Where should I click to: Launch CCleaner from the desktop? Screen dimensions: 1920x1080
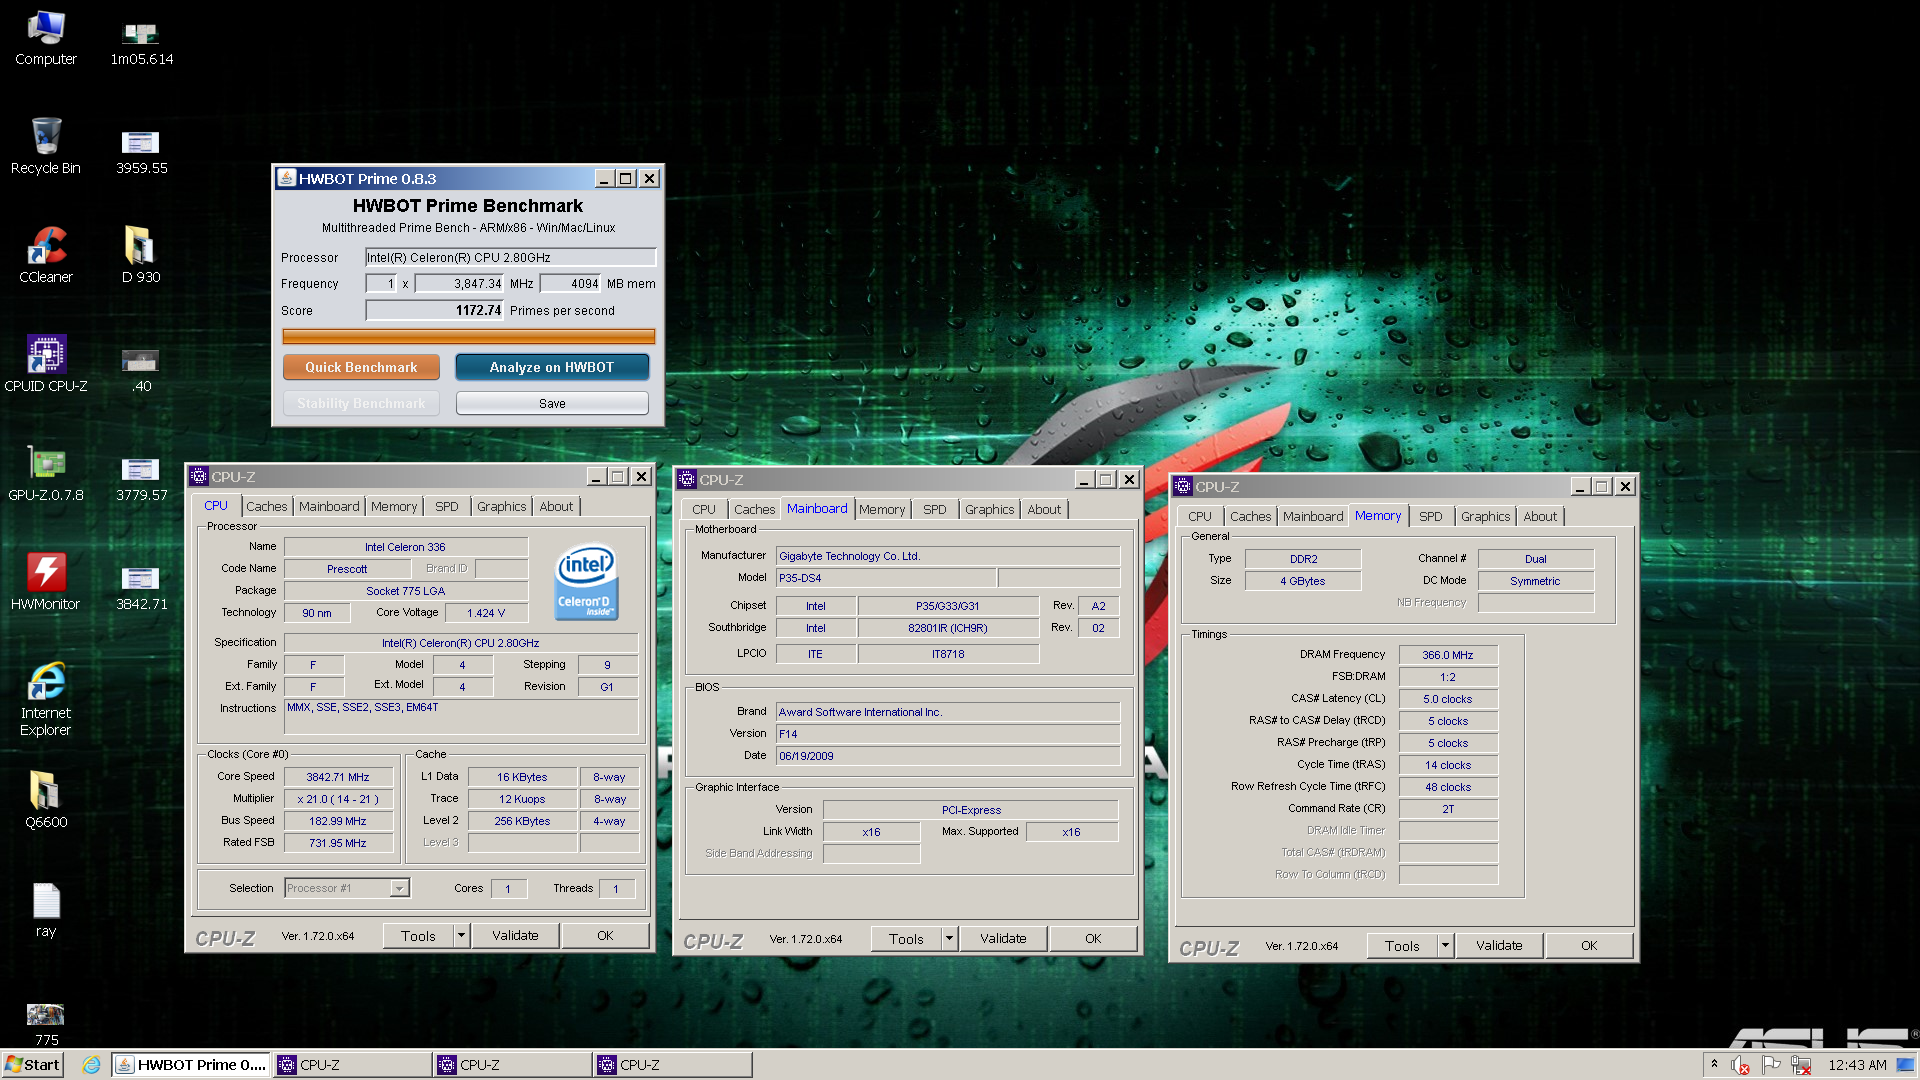46,256
